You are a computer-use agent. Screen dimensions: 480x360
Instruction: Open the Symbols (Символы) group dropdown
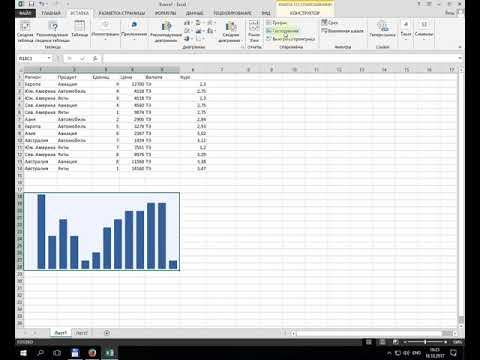click(424, 30)
